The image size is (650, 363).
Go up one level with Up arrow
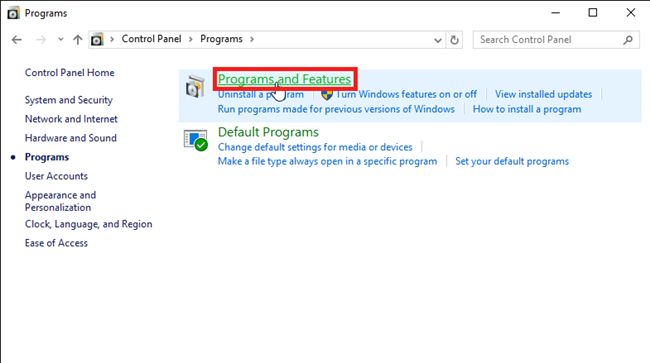(78, 40)
